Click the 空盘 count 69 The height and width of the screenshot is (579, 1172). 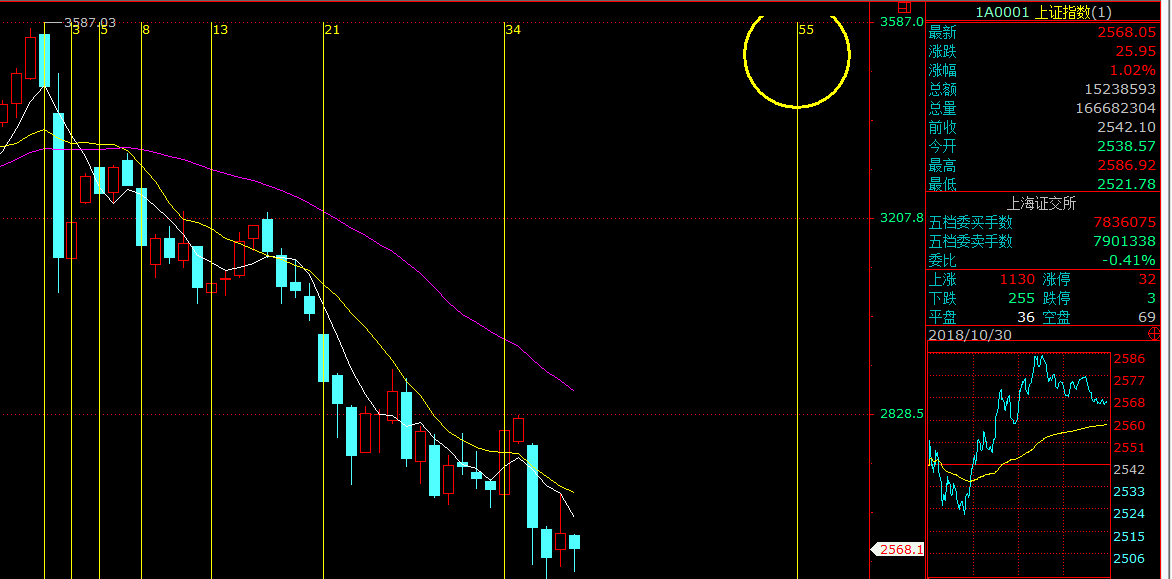[x=1147, y=318]
